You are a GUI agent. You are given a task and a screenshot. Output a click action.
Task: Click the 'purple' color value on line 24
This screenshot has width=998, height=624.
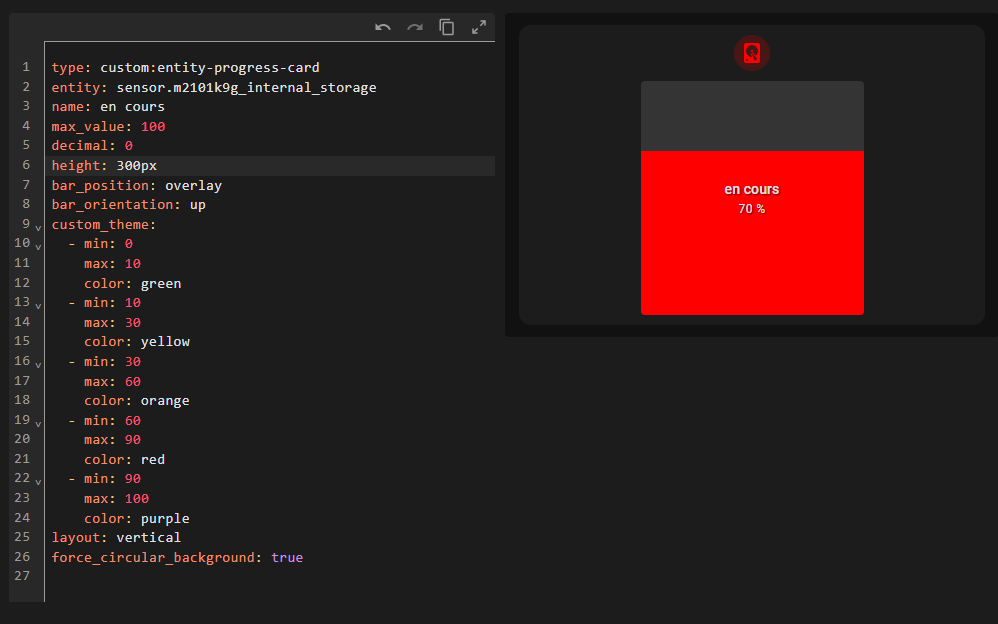[165, 518]
